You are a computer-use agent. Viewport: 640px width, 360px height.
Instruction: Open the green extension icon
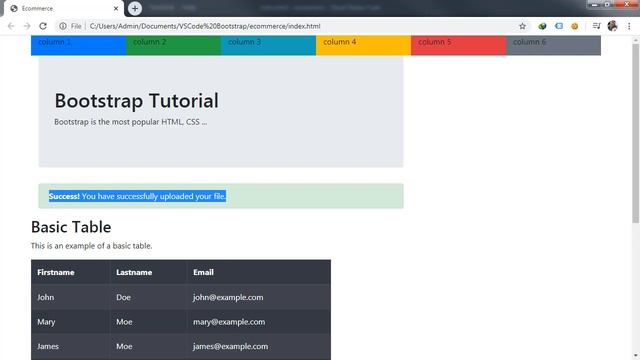coord(542,26)
